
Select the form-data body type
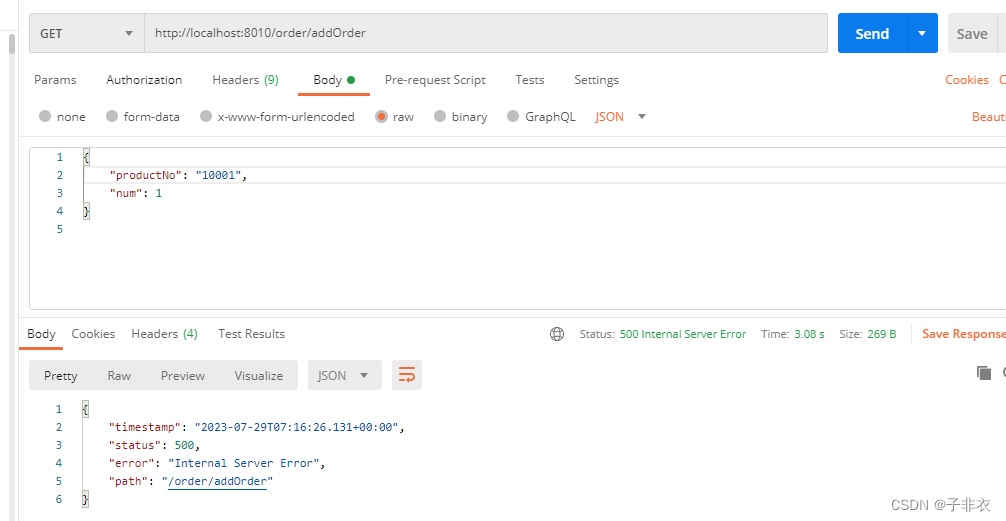(142, 117)
